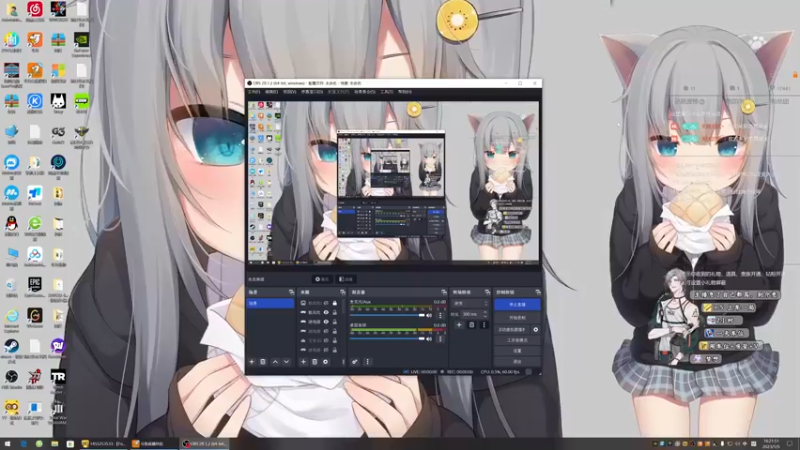This screenshot has width=800, height=450.
Task: Open the View menu in OBS
Action: coord(289,92)
